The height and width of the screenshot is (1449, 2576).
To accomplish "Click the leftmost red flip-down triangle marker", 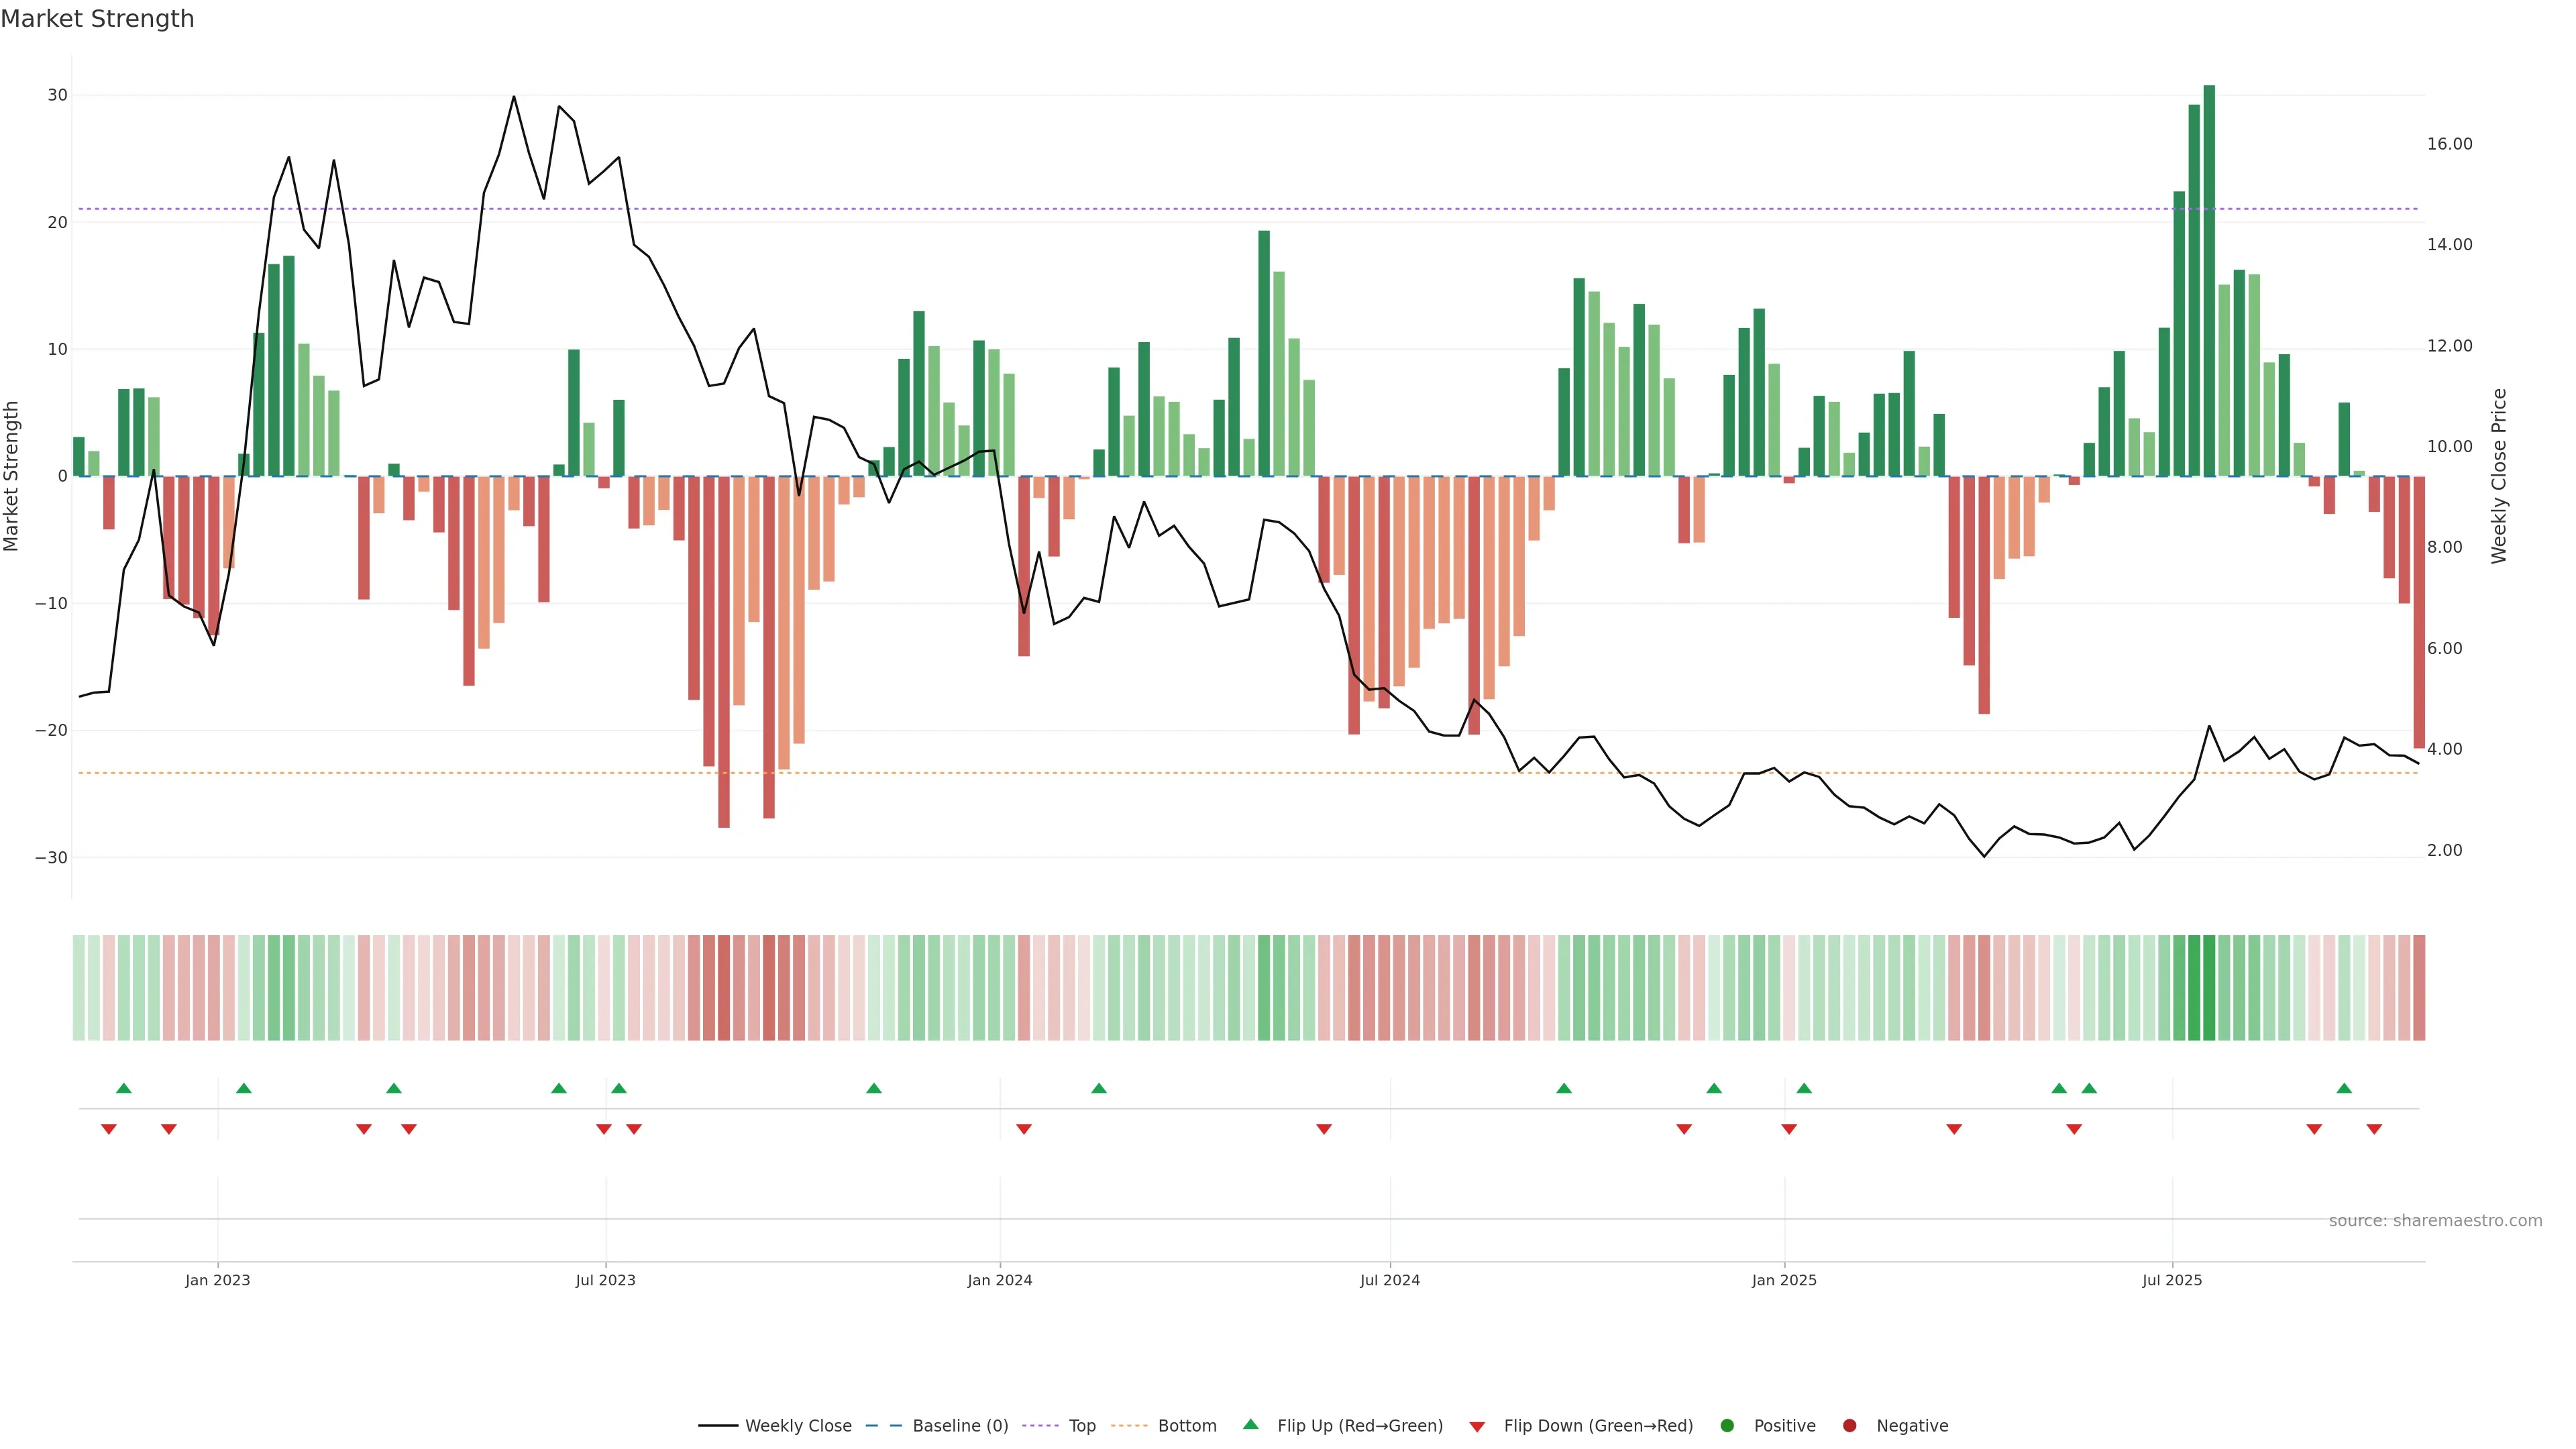I will (x=109, y=1129).
